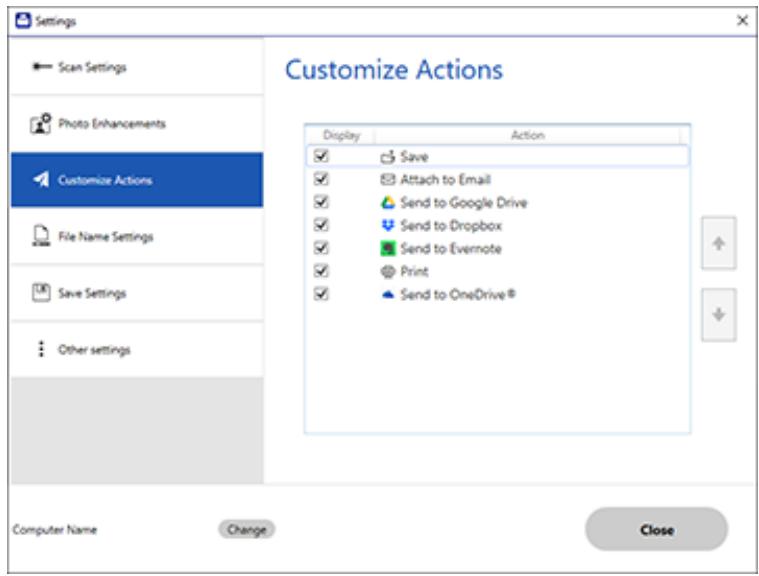
Task: Close the Settings window with X
Action: tap(742, 20)
